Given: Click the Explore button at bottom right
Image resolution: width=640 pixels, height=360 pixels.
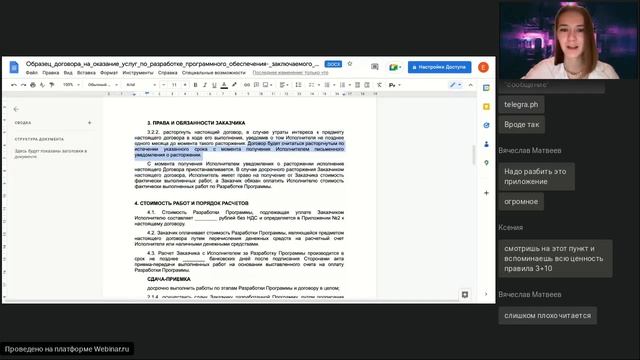Looking at the screenshot, I should click(465, 294).
